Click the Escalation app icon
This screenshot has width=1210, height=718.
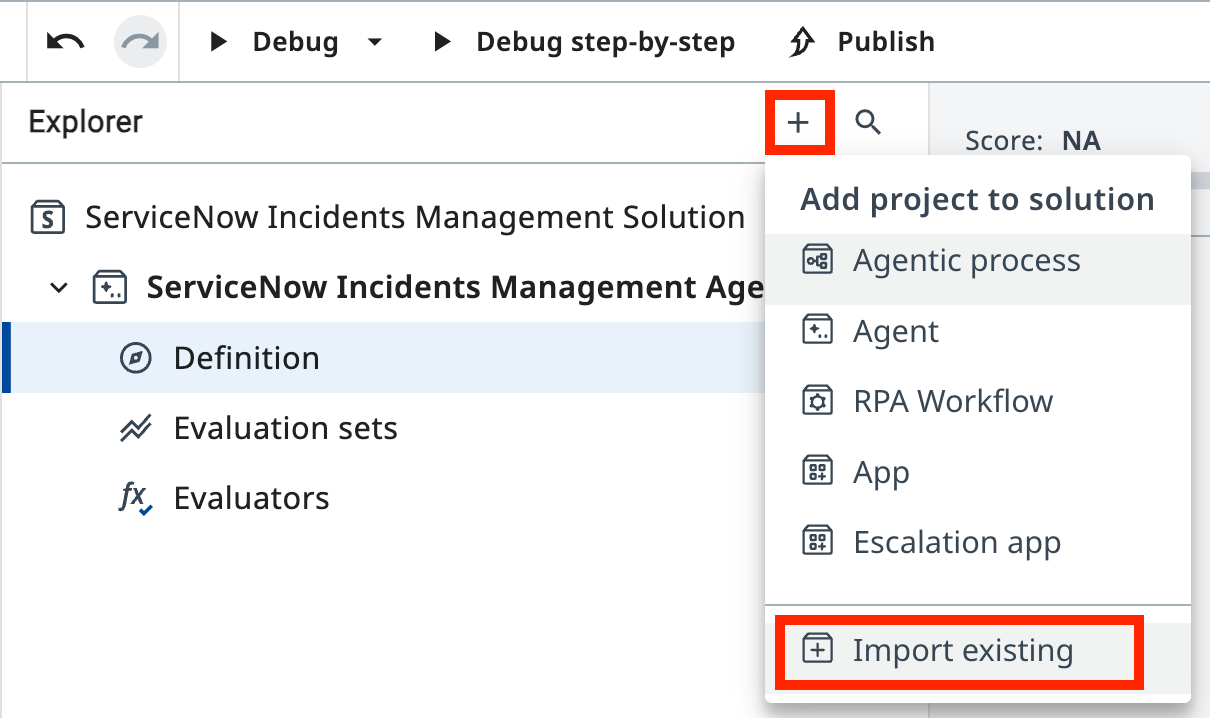(x=818, y=542)
